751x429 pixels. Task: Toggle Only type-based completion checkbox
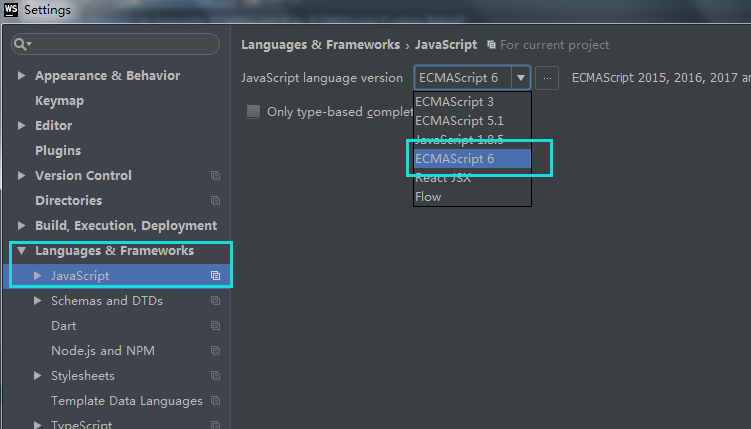click(x=253, y=112)
